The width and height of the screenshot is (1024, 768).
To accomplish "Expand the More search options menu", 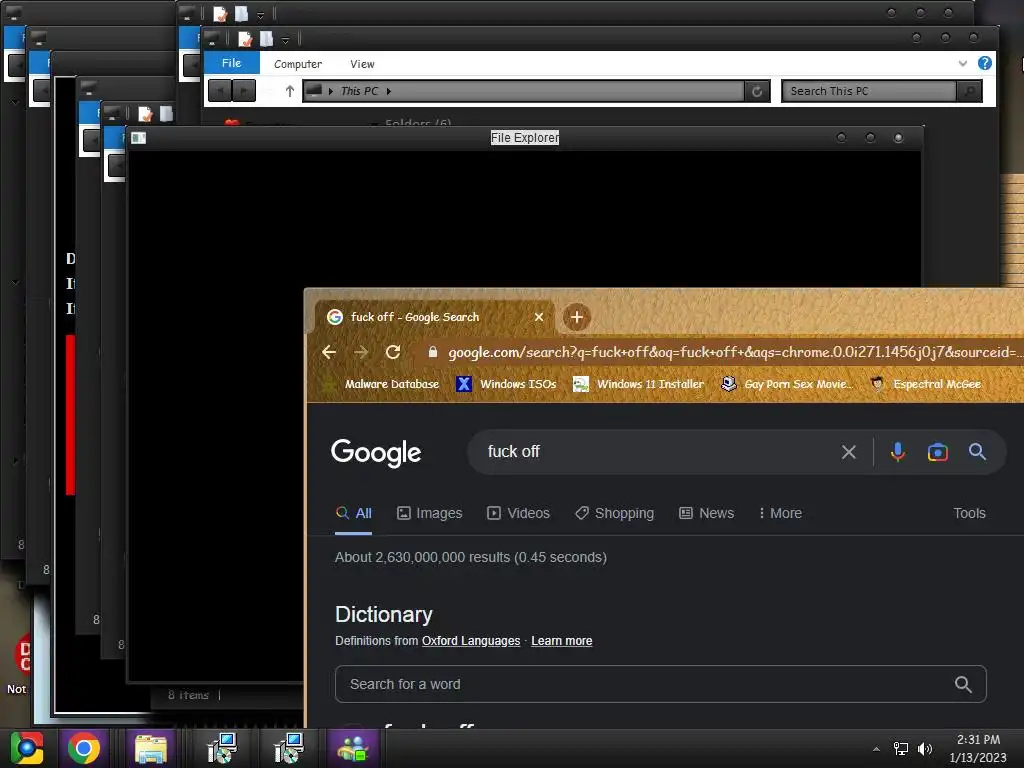I will (x=780, y=513).
